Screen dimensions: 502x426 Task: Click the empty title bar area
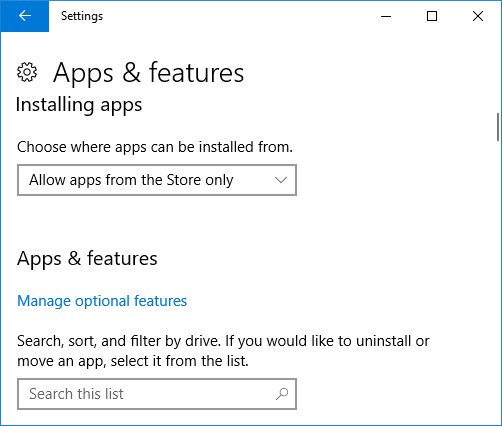233,16
